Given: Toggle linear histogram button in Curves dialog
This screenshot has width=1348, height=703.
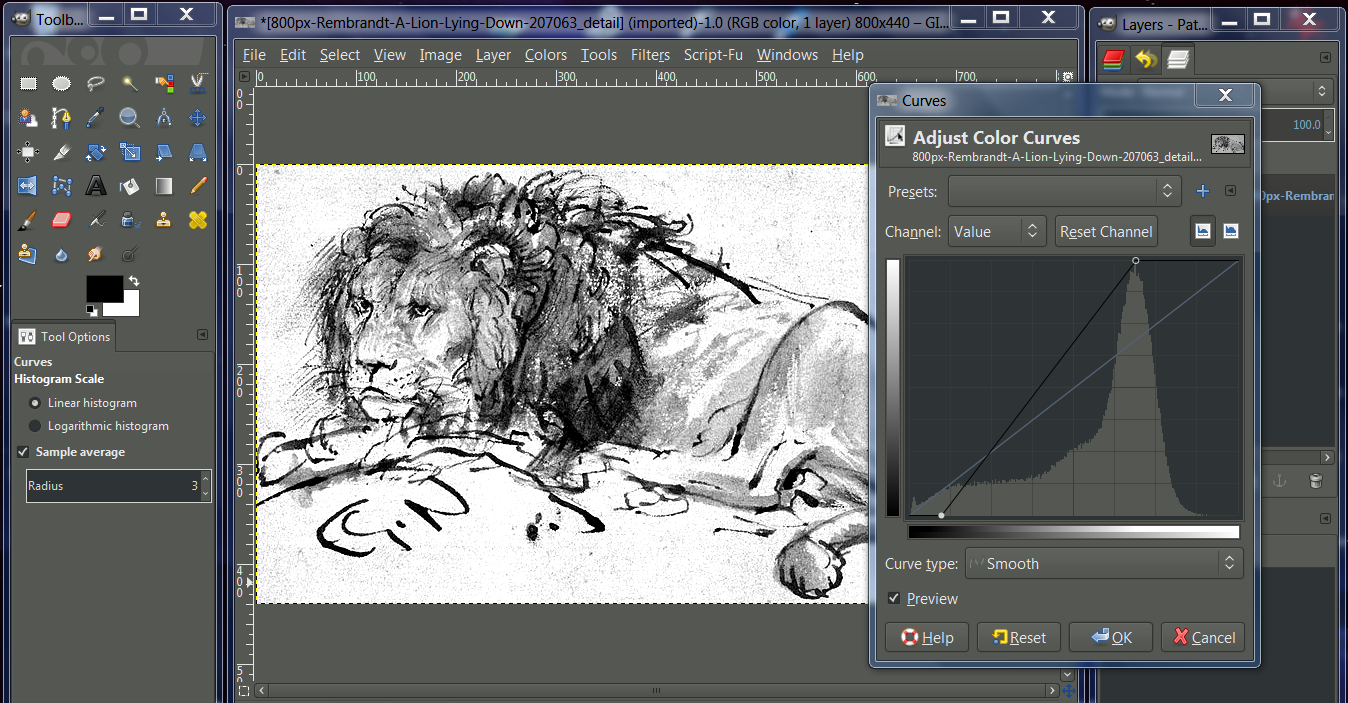Looking at the screenshot, I should click(x=1203, y=231).
